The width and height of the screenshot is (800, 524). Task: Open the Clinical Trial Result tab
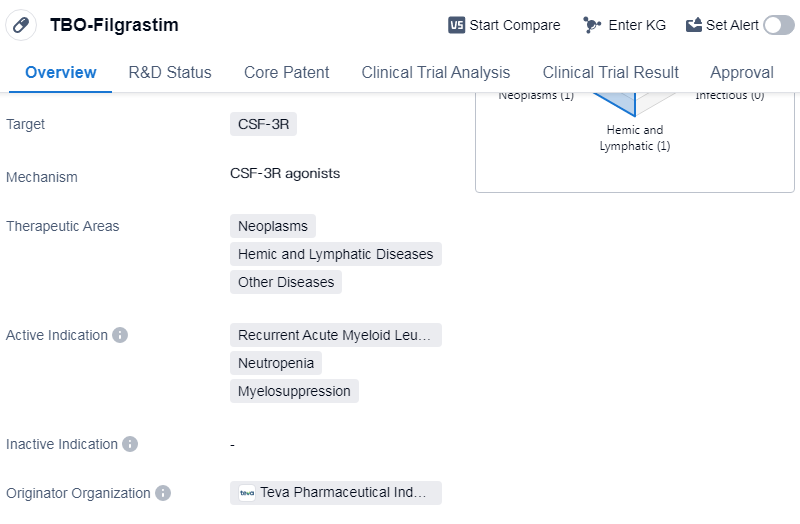pyautogui.click(x=610, y=72)
